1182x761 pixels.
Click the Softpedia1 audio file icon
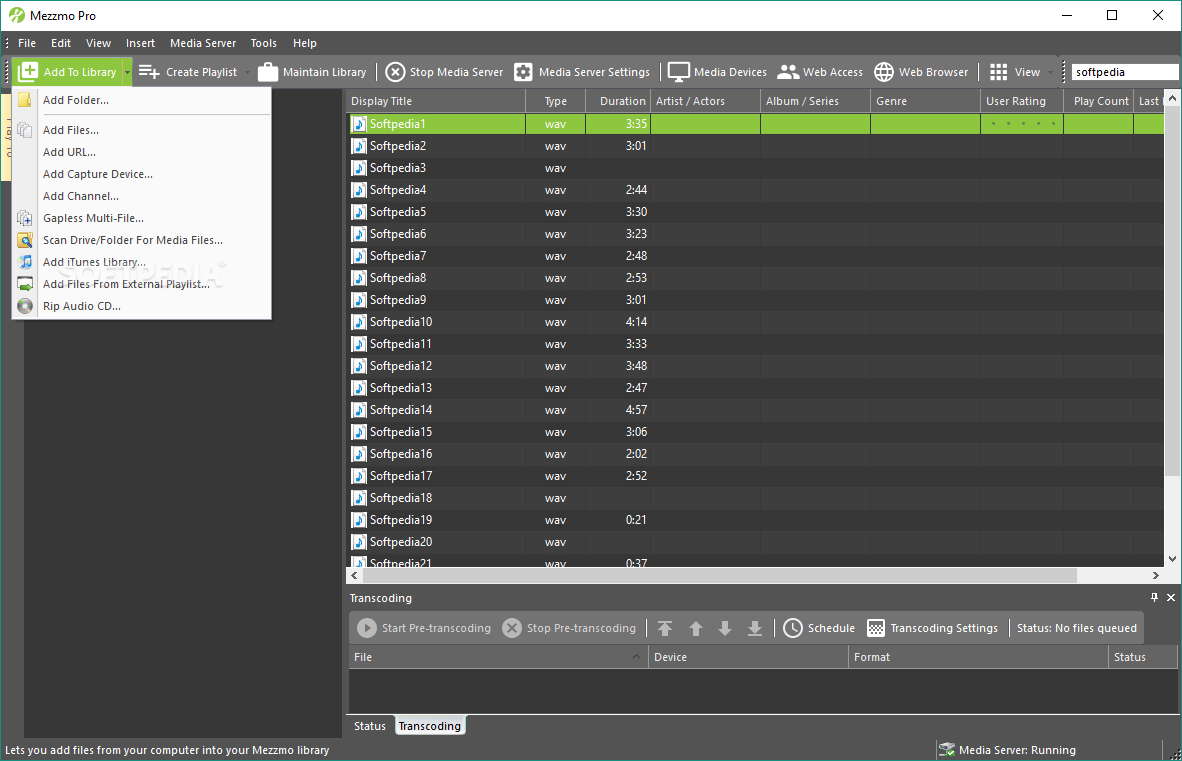[360, 124]
